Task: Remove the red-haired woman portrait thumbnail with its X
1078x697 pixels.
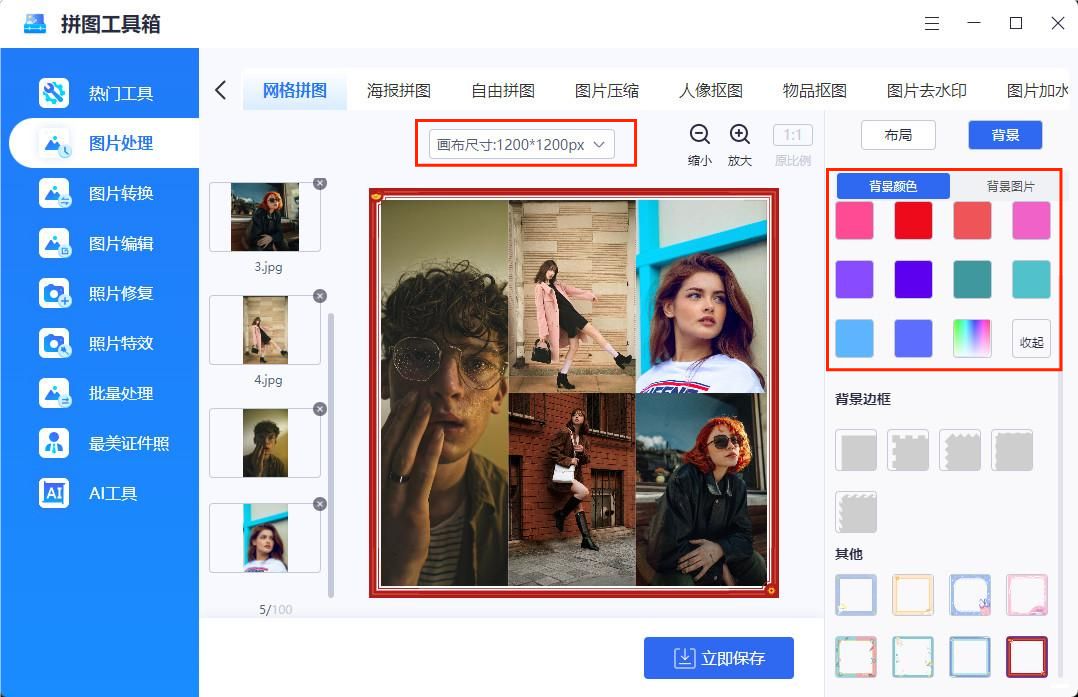Action: pos(320,504)
